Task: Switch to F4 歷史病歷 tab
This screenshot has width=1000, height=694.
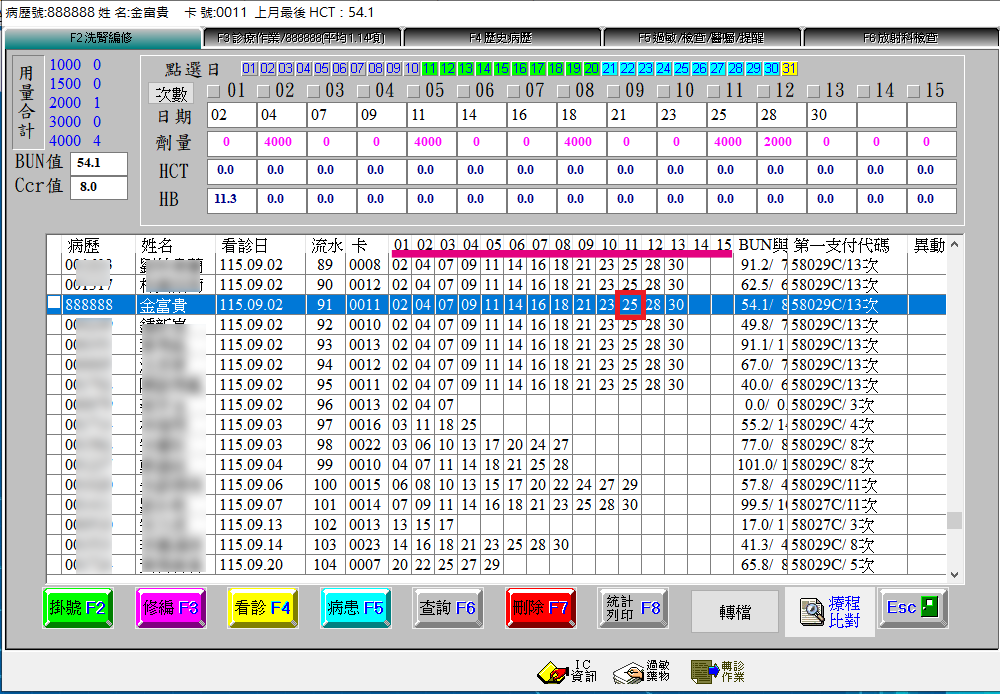Action: pos(501,38)
